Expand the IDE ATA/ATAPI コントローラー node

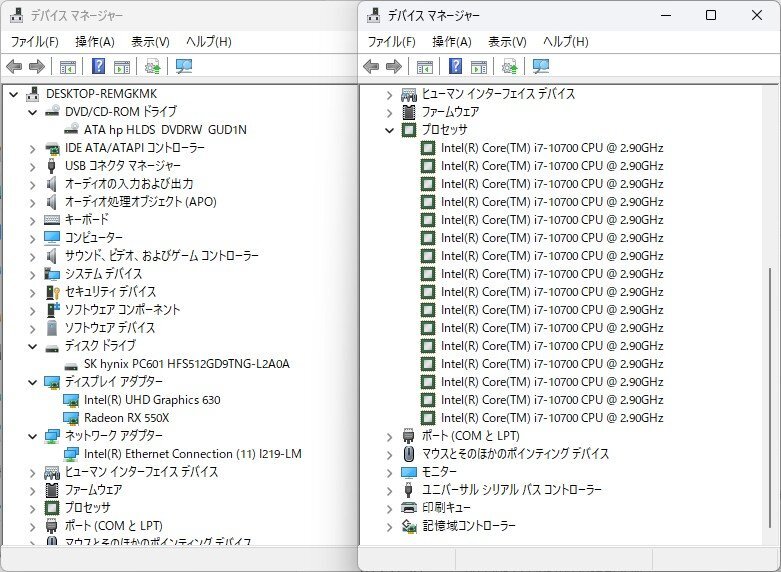tap(33, 148)
